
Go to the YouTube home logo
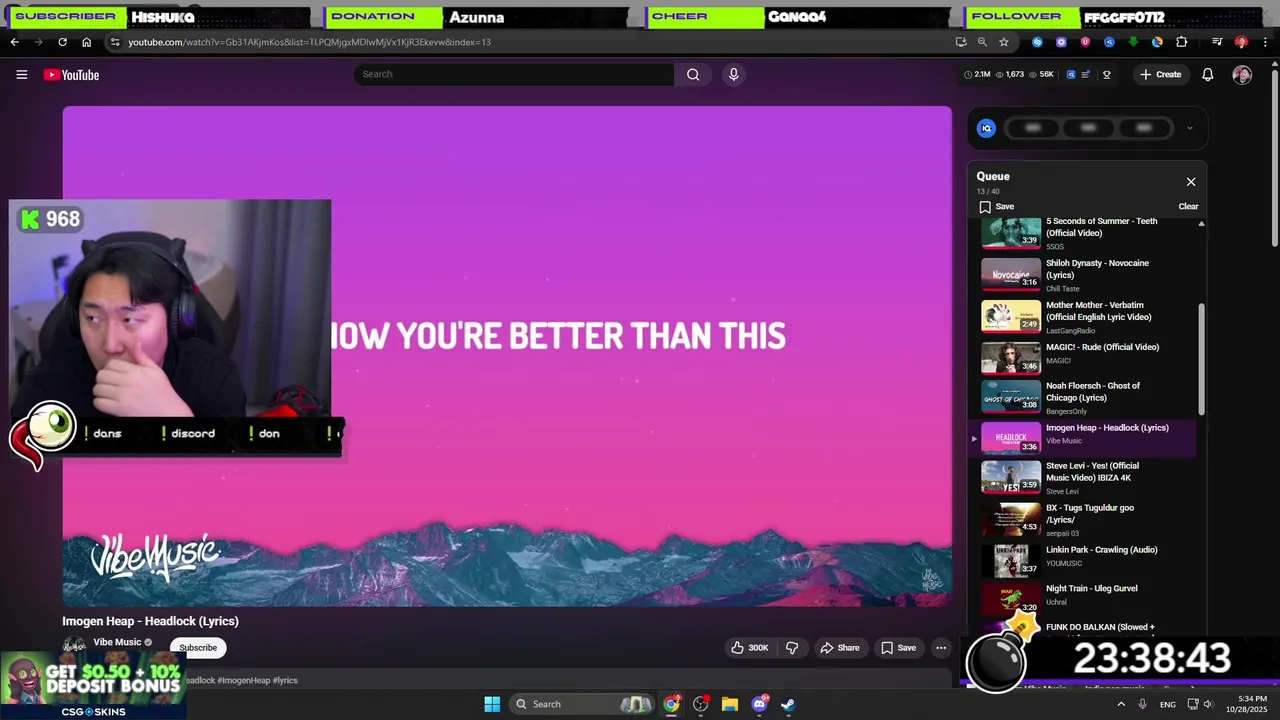click(x=71, y=75)
